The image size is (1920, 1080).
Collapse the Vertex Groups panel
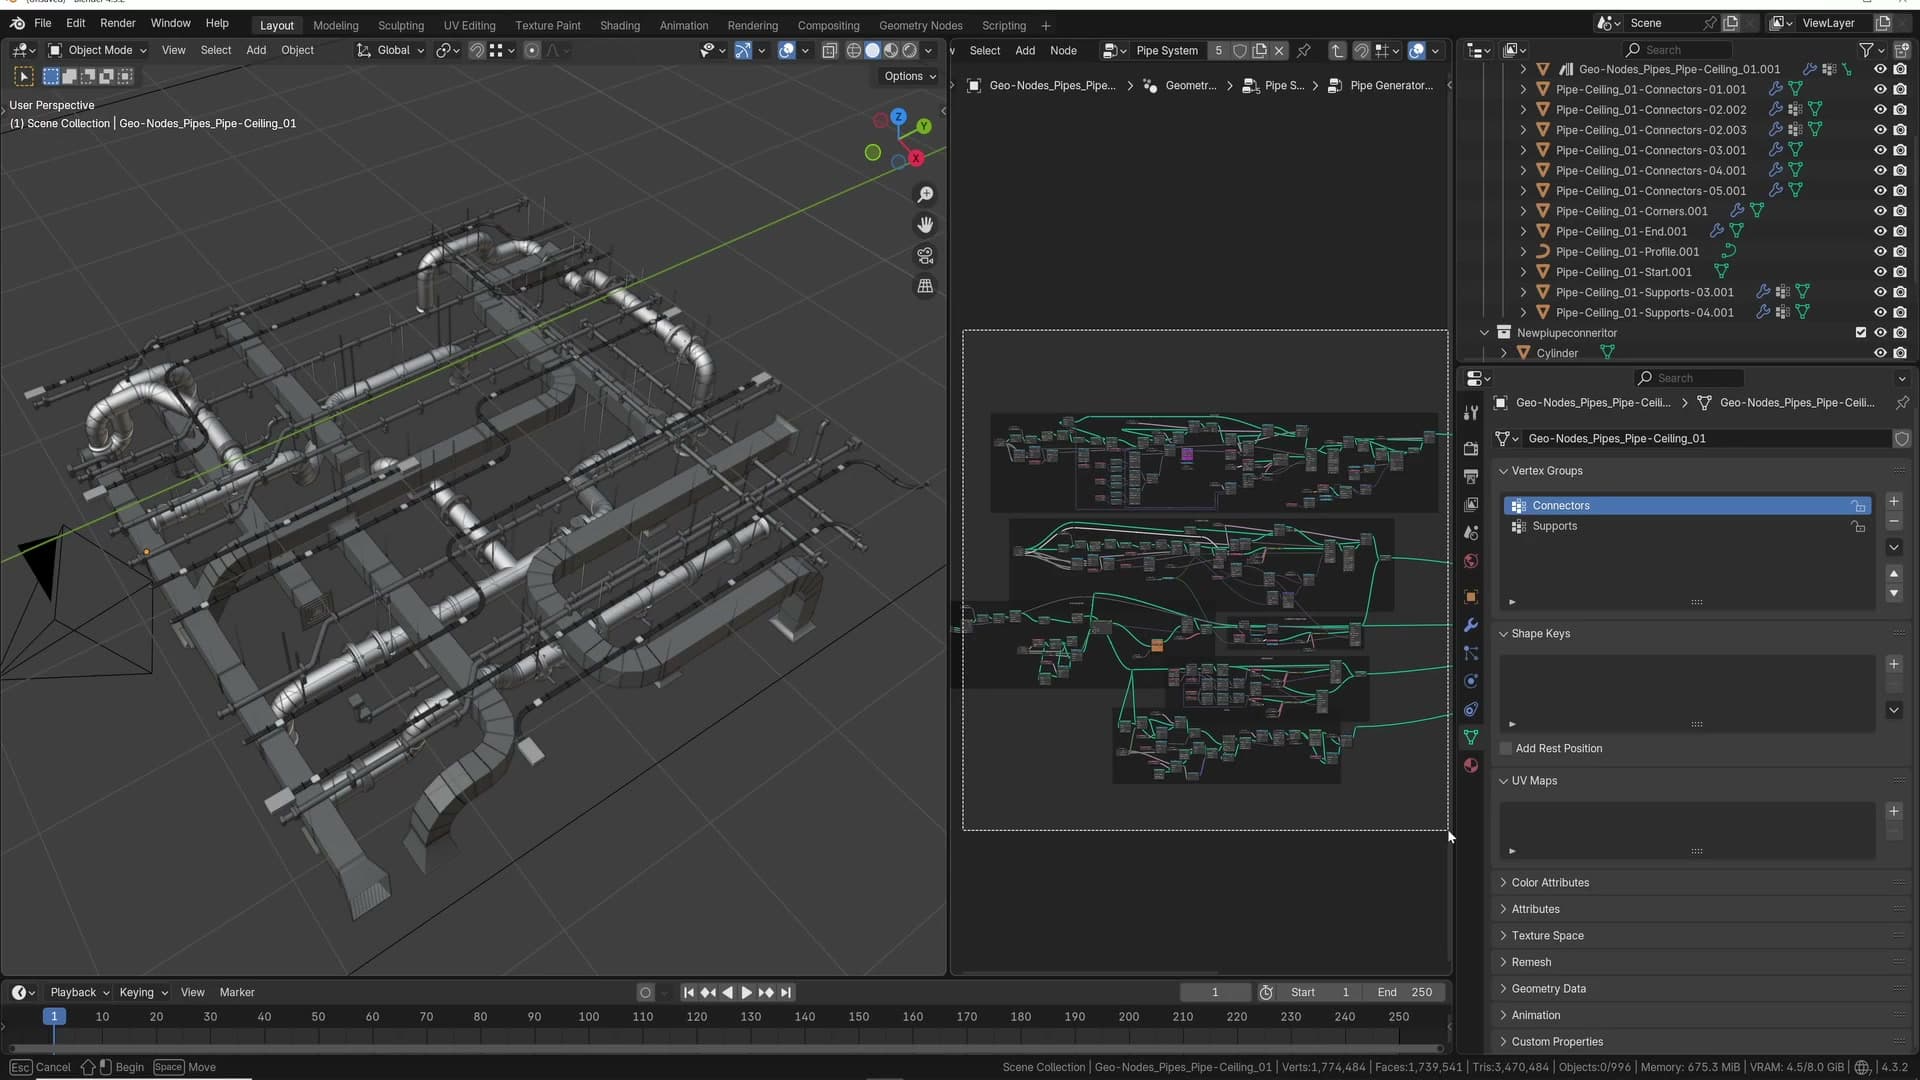[1503, 470]
